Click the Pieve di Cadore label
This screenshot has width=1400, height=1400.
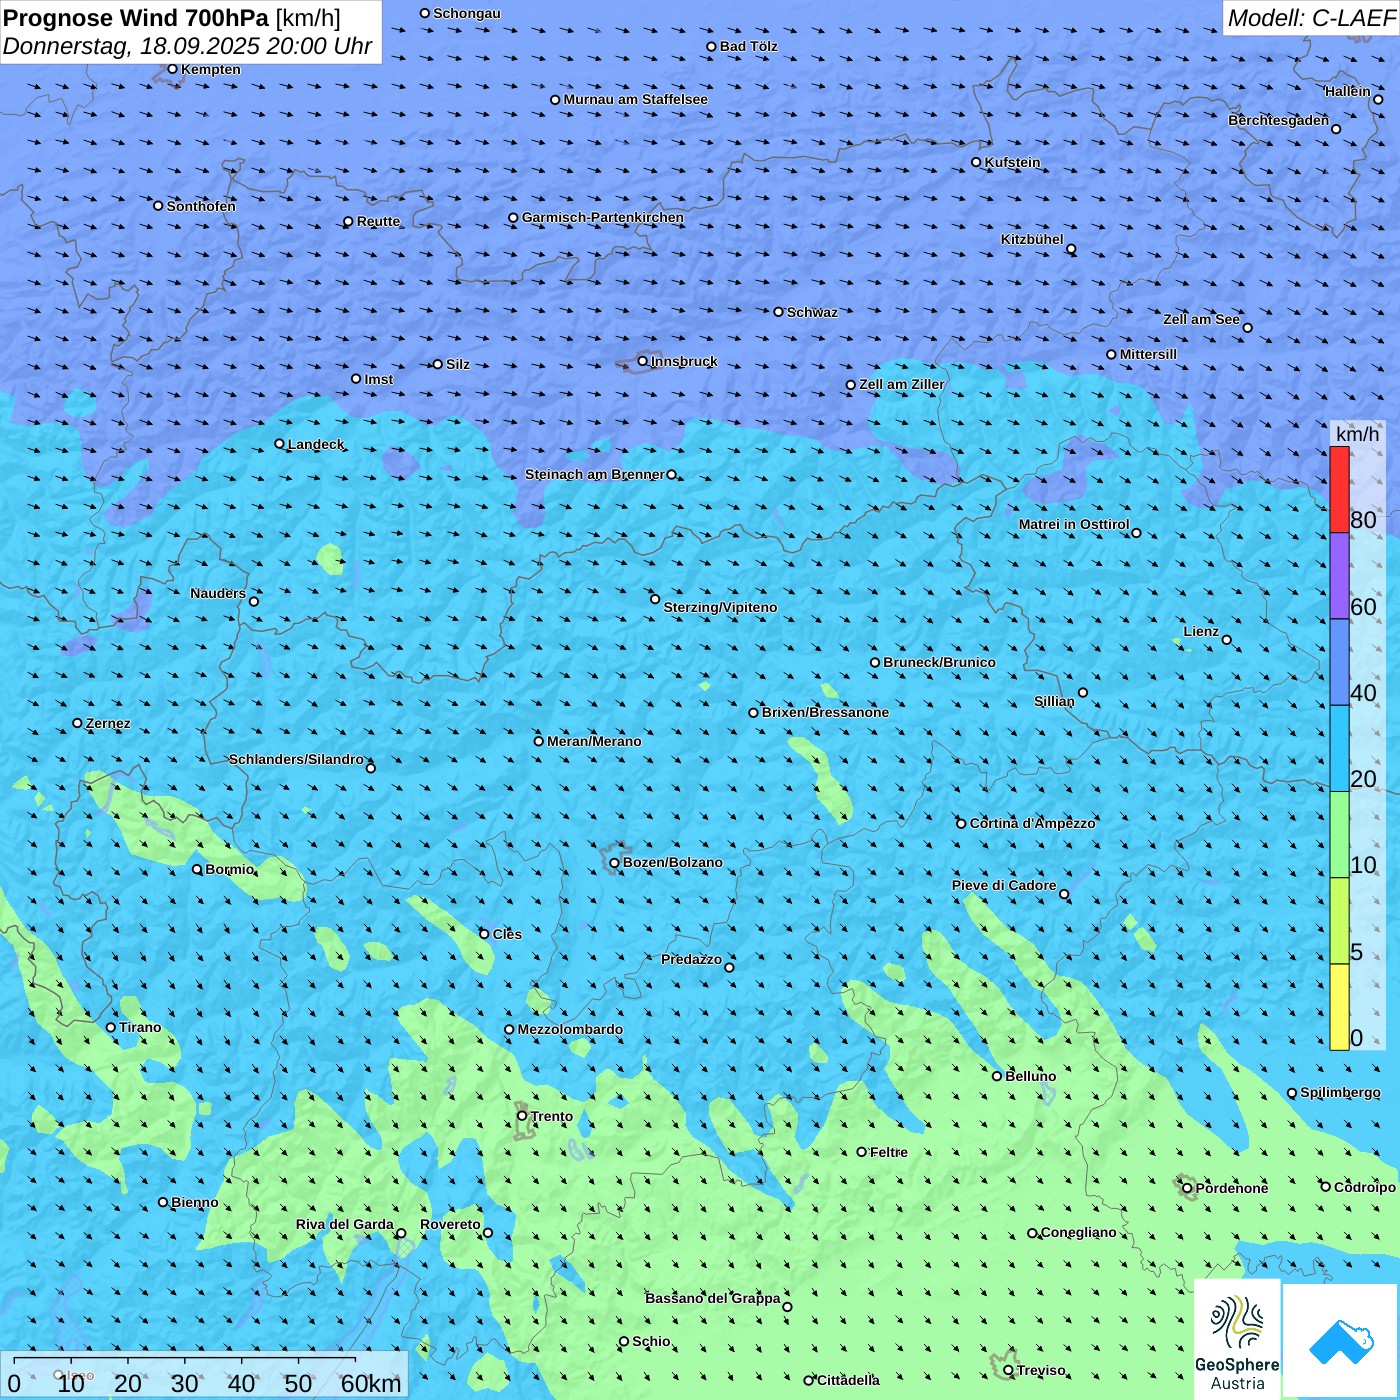pyautogui.click(x=1004, y=885)
